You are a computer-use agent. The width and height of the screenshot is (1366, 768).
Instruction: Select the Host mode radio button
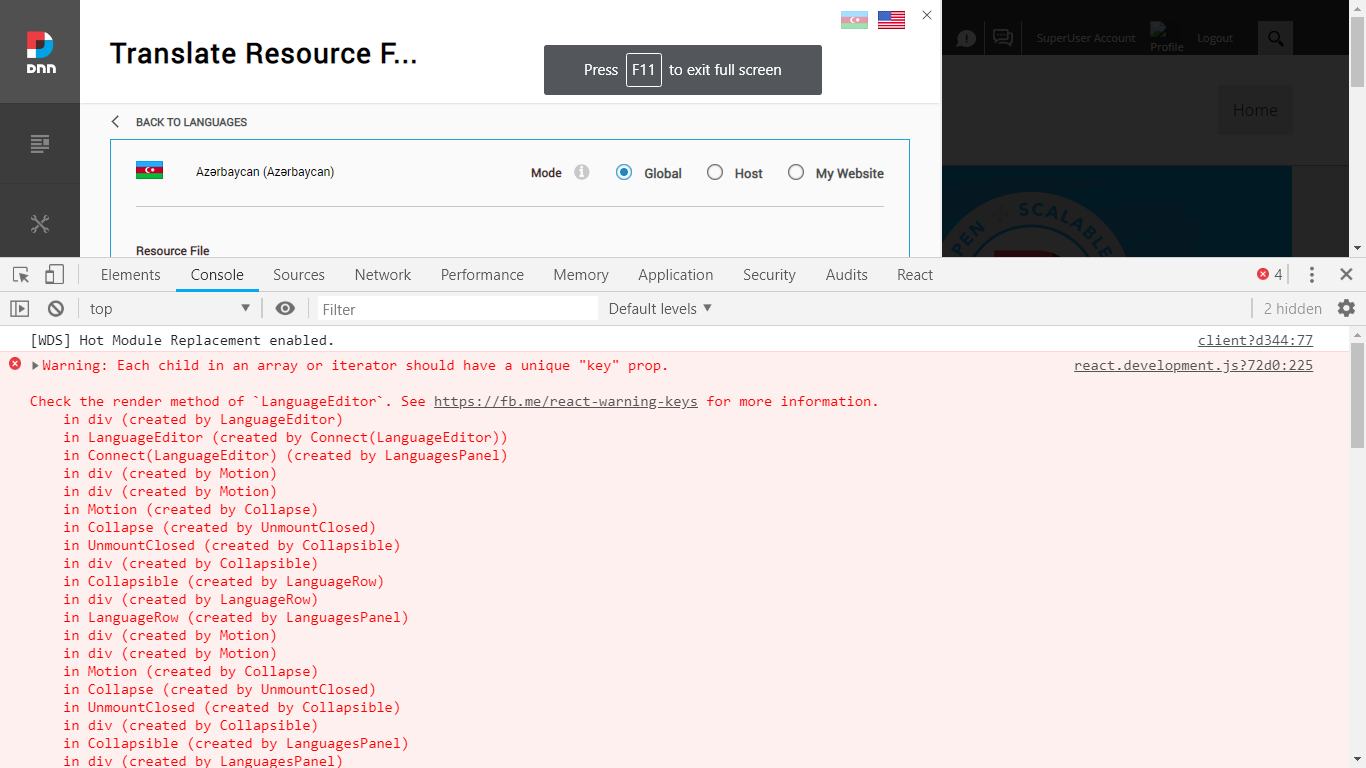(715, 172)
